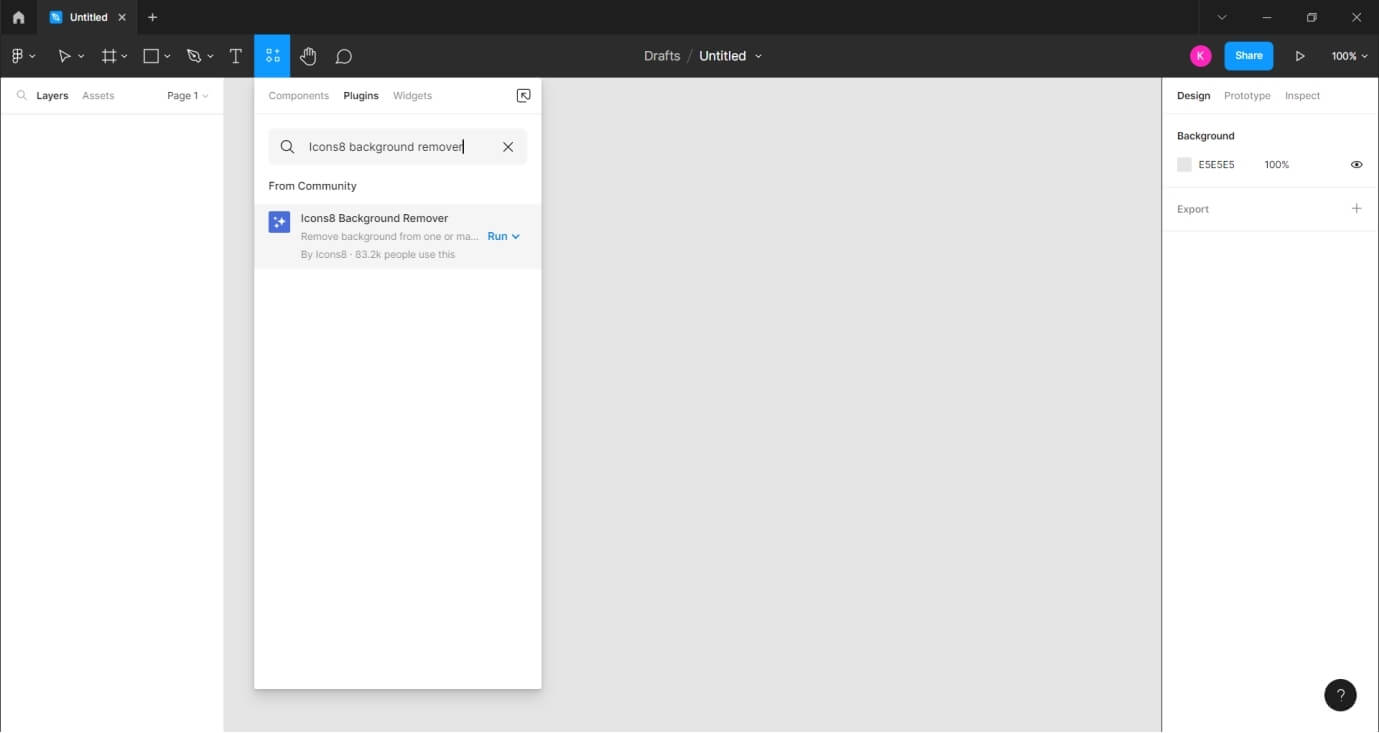Open the help question mark button
This screenshot has height=733, width=1379.
(1341, 695)
